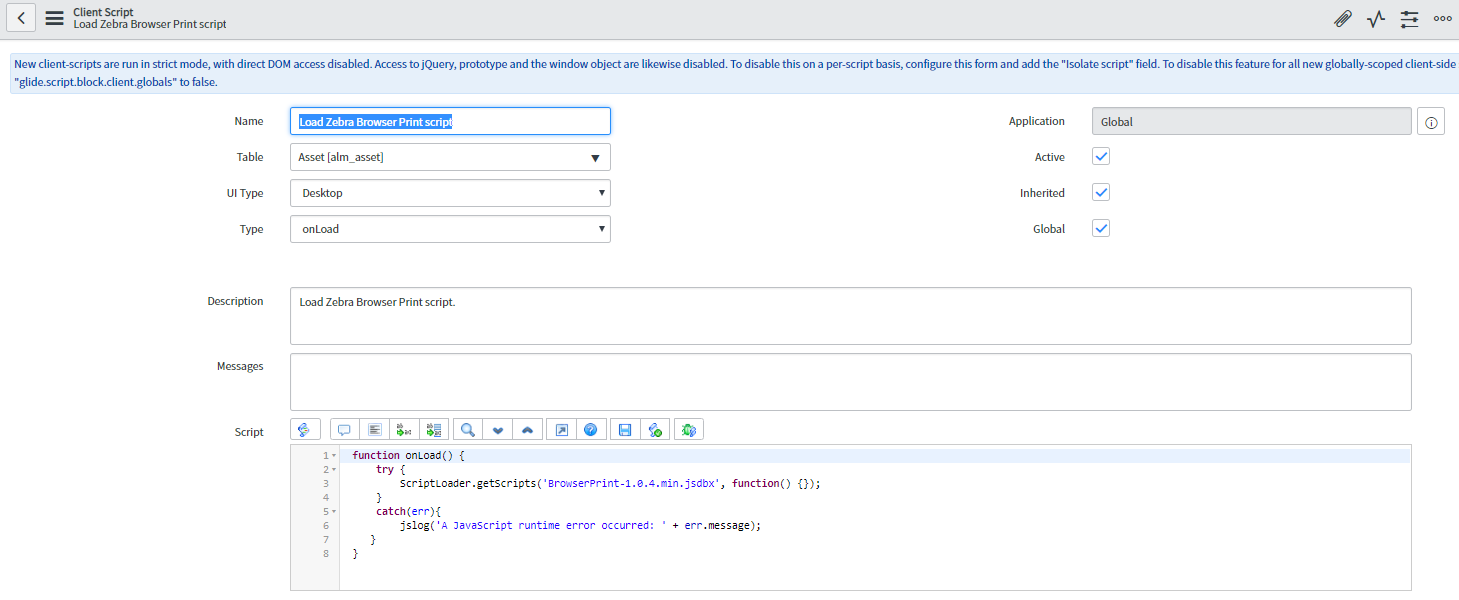The width and height of the screenshot is (1459, 600).
Task: Toggle comment on selected script lines
Action: pyautogui.click(x=344, y=429)
